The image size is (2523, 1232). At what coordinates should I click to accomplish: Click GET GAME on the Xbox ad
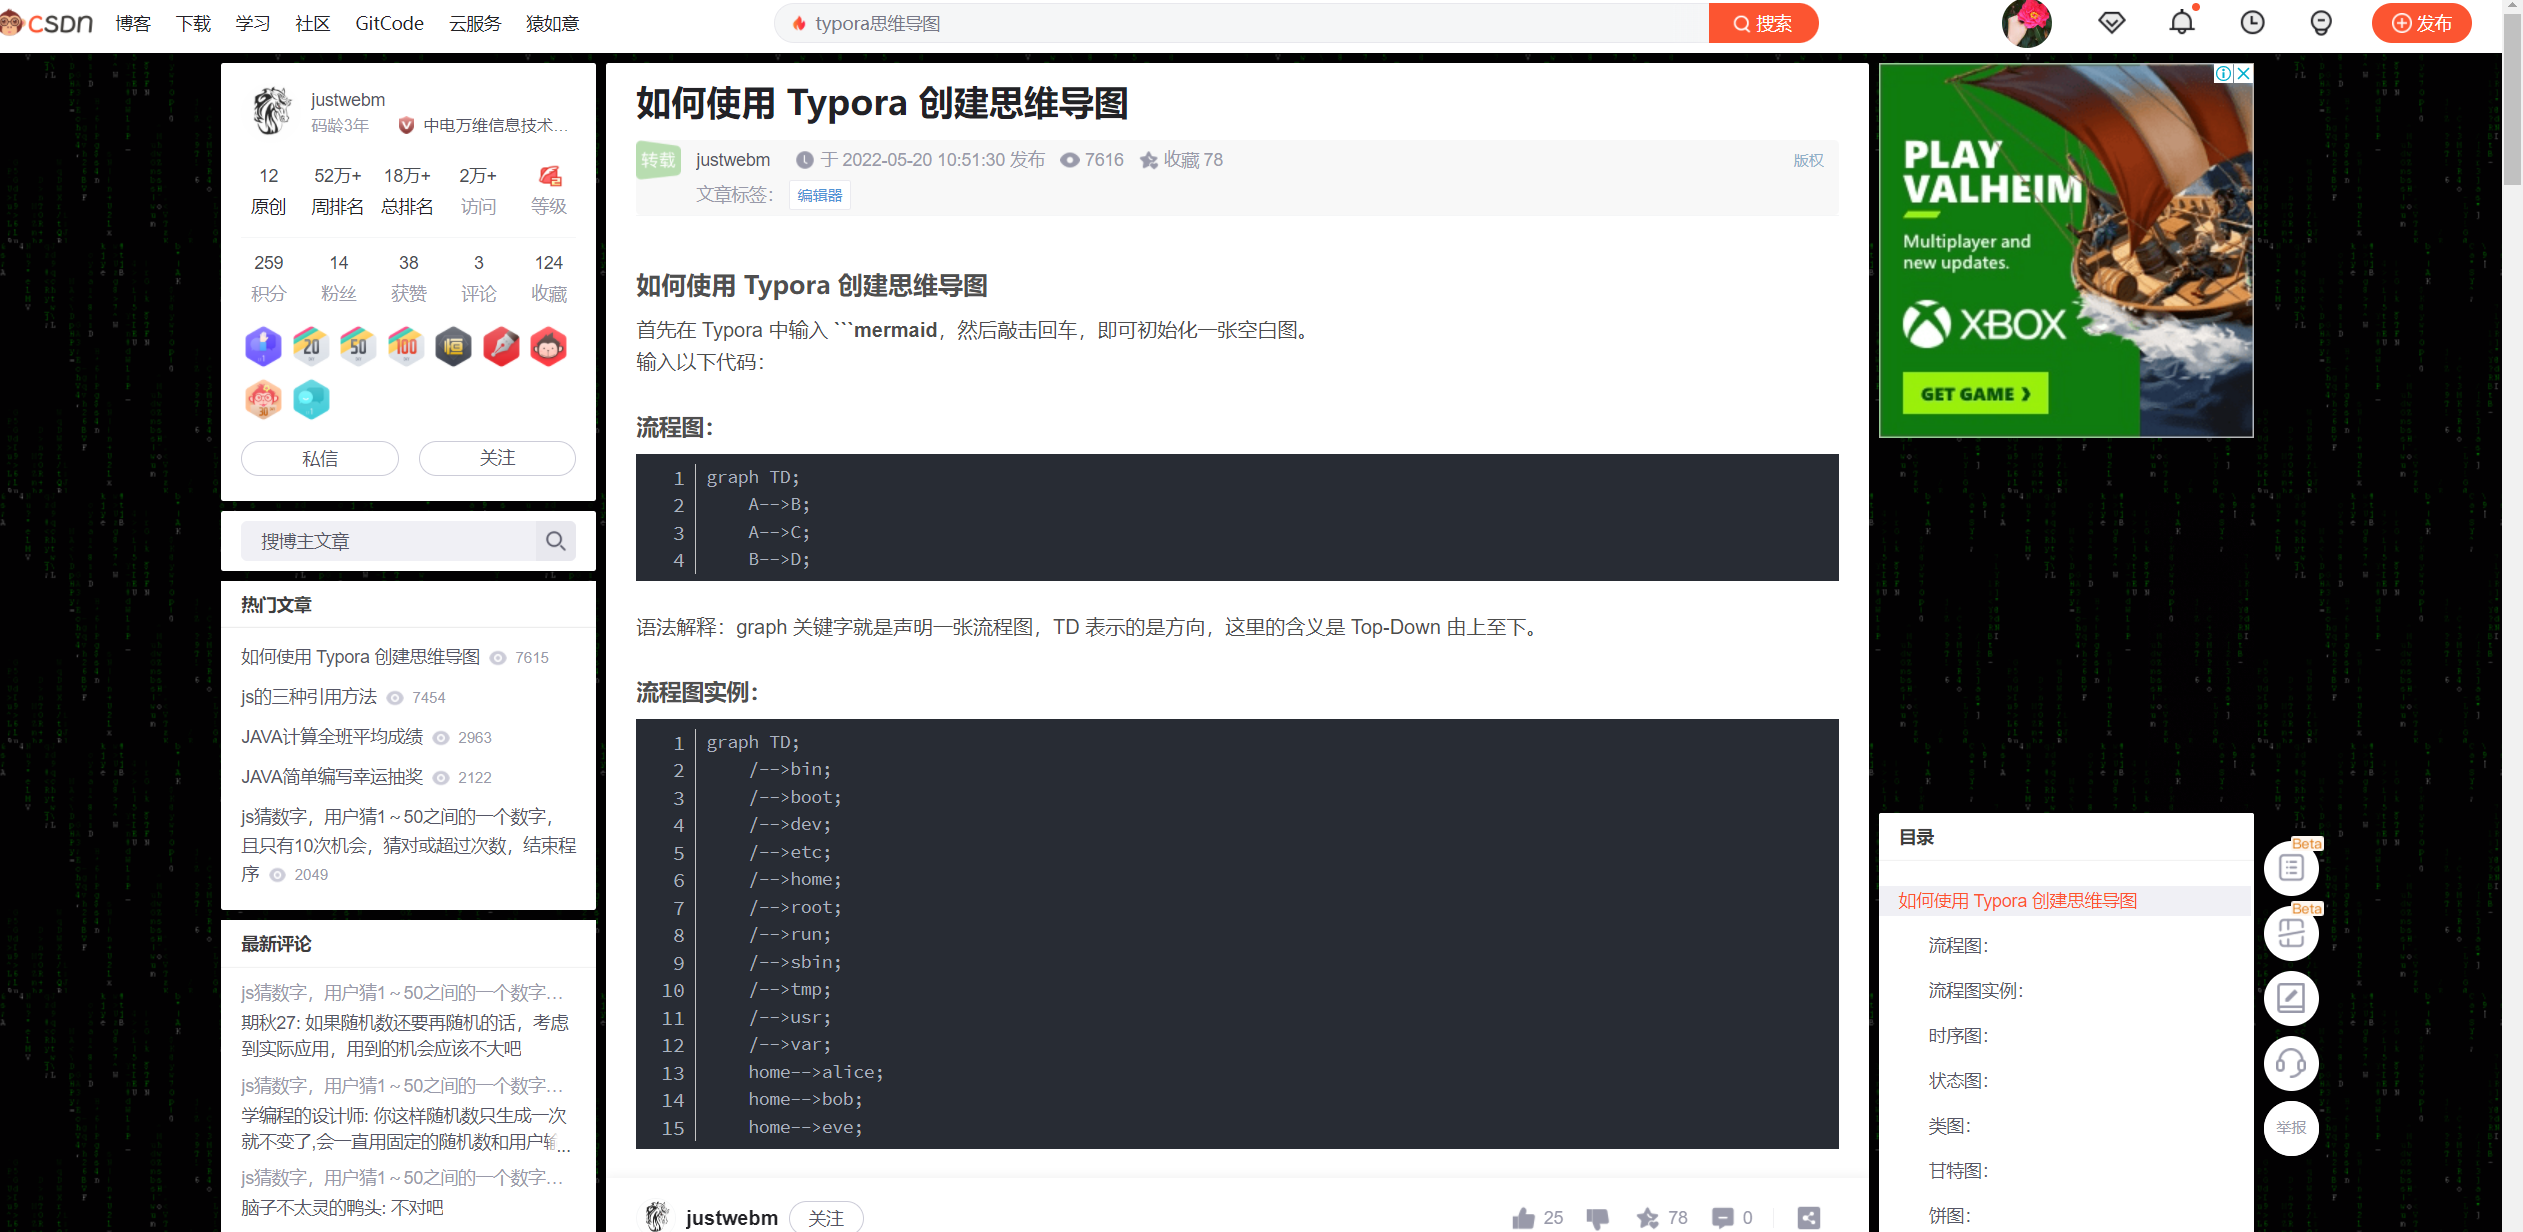tap(1975, 393)
